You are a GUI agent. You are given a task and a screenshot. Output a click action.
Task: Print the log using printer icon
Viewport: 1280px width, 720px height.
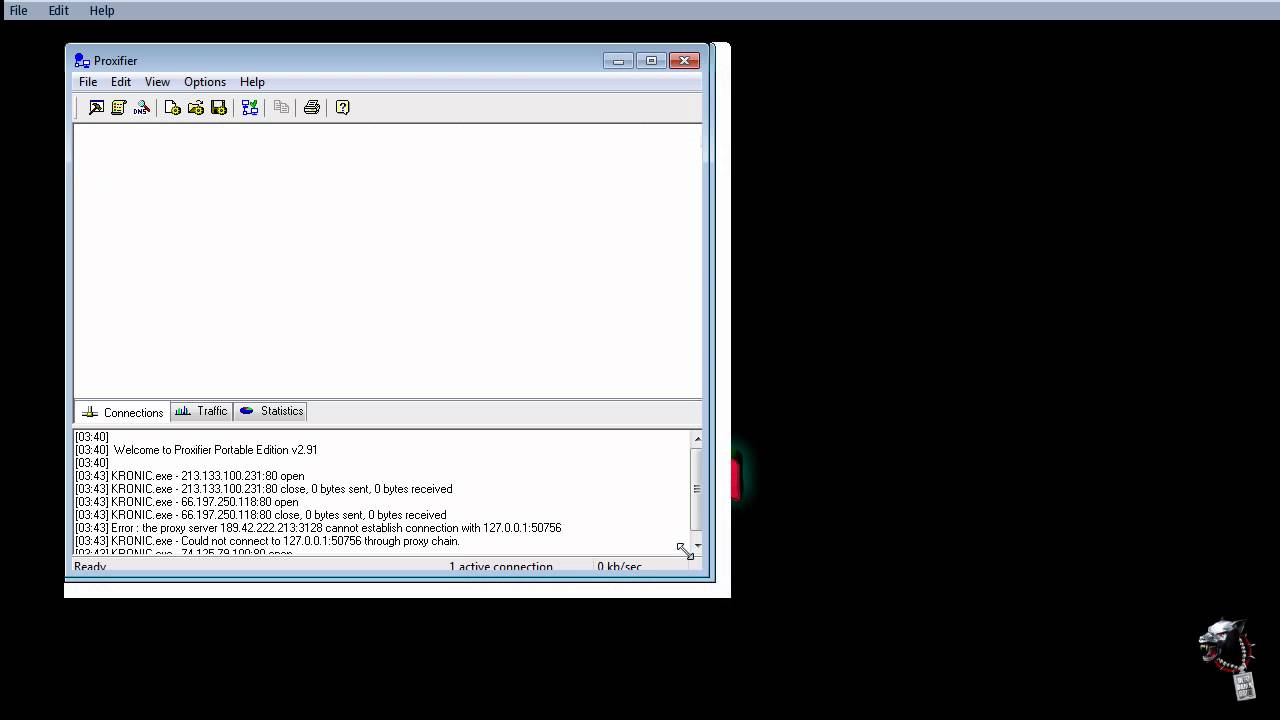pos(311,107)
